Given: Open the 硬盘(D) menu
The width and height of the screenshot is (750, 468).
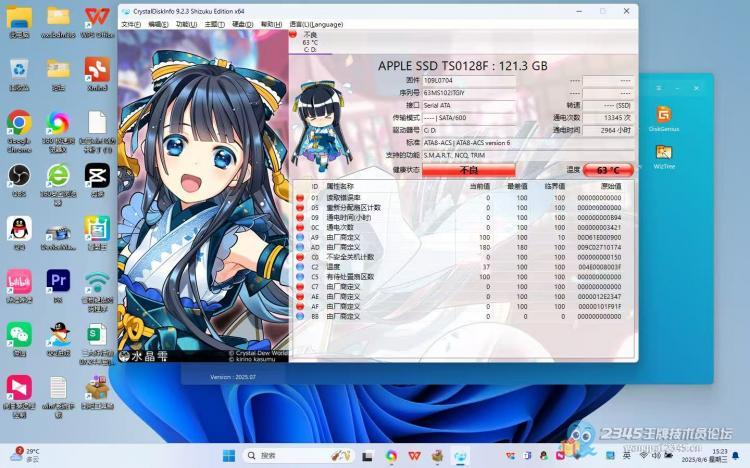Looking at the screenshot, I should point(243,24).
